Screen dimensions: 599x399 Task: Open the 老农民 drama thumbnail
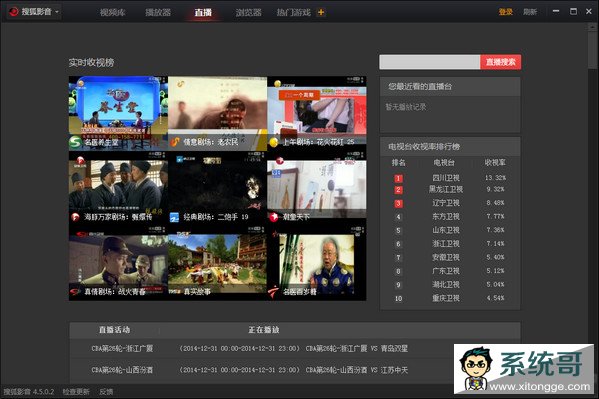(x=217, y=113)
